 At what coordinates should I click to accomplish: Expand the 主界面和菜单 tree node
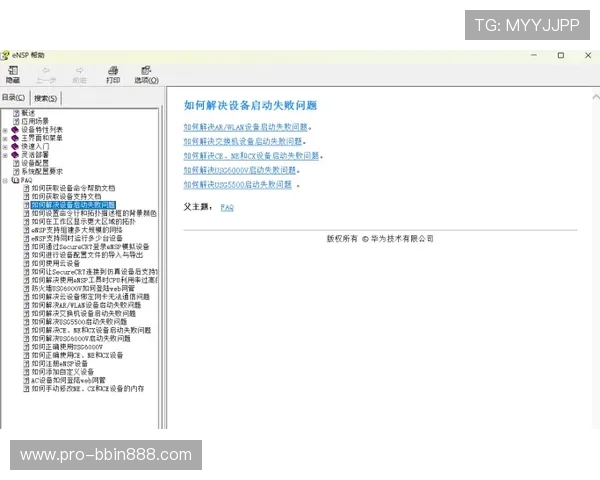[5, 139]
